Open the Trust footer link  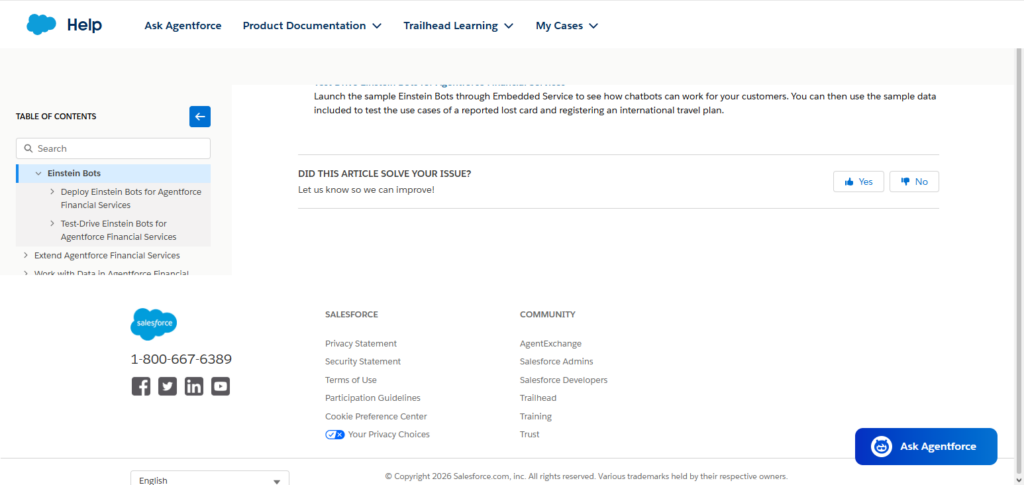click(530, 435)
